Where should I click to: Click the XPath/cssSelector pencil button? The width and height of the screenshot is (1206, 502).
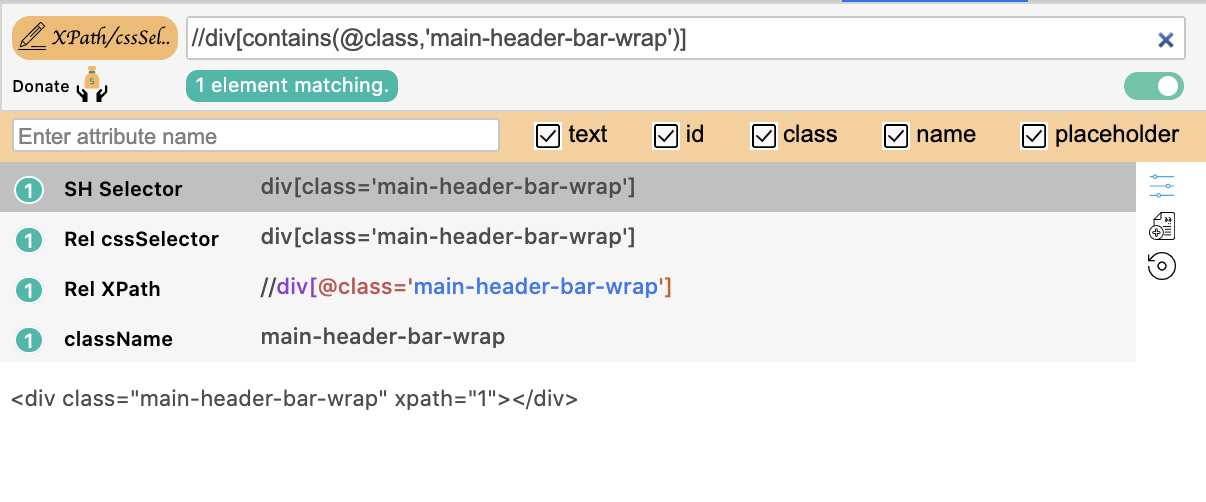pos(95,39)
